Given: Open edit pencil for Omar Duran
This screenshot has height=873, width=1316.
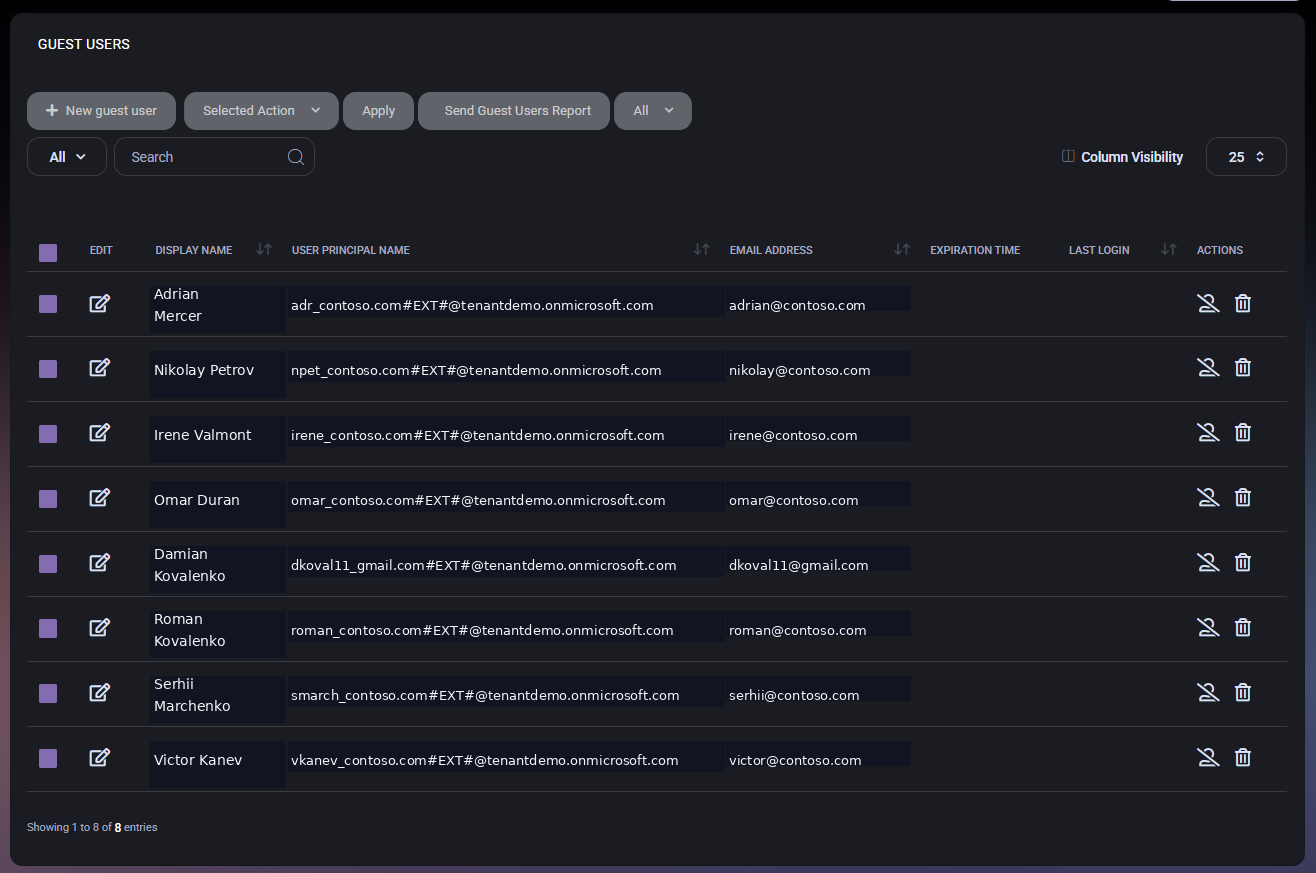Looking at the screenshot, I should pyautogui.click(x=99, y=498).
